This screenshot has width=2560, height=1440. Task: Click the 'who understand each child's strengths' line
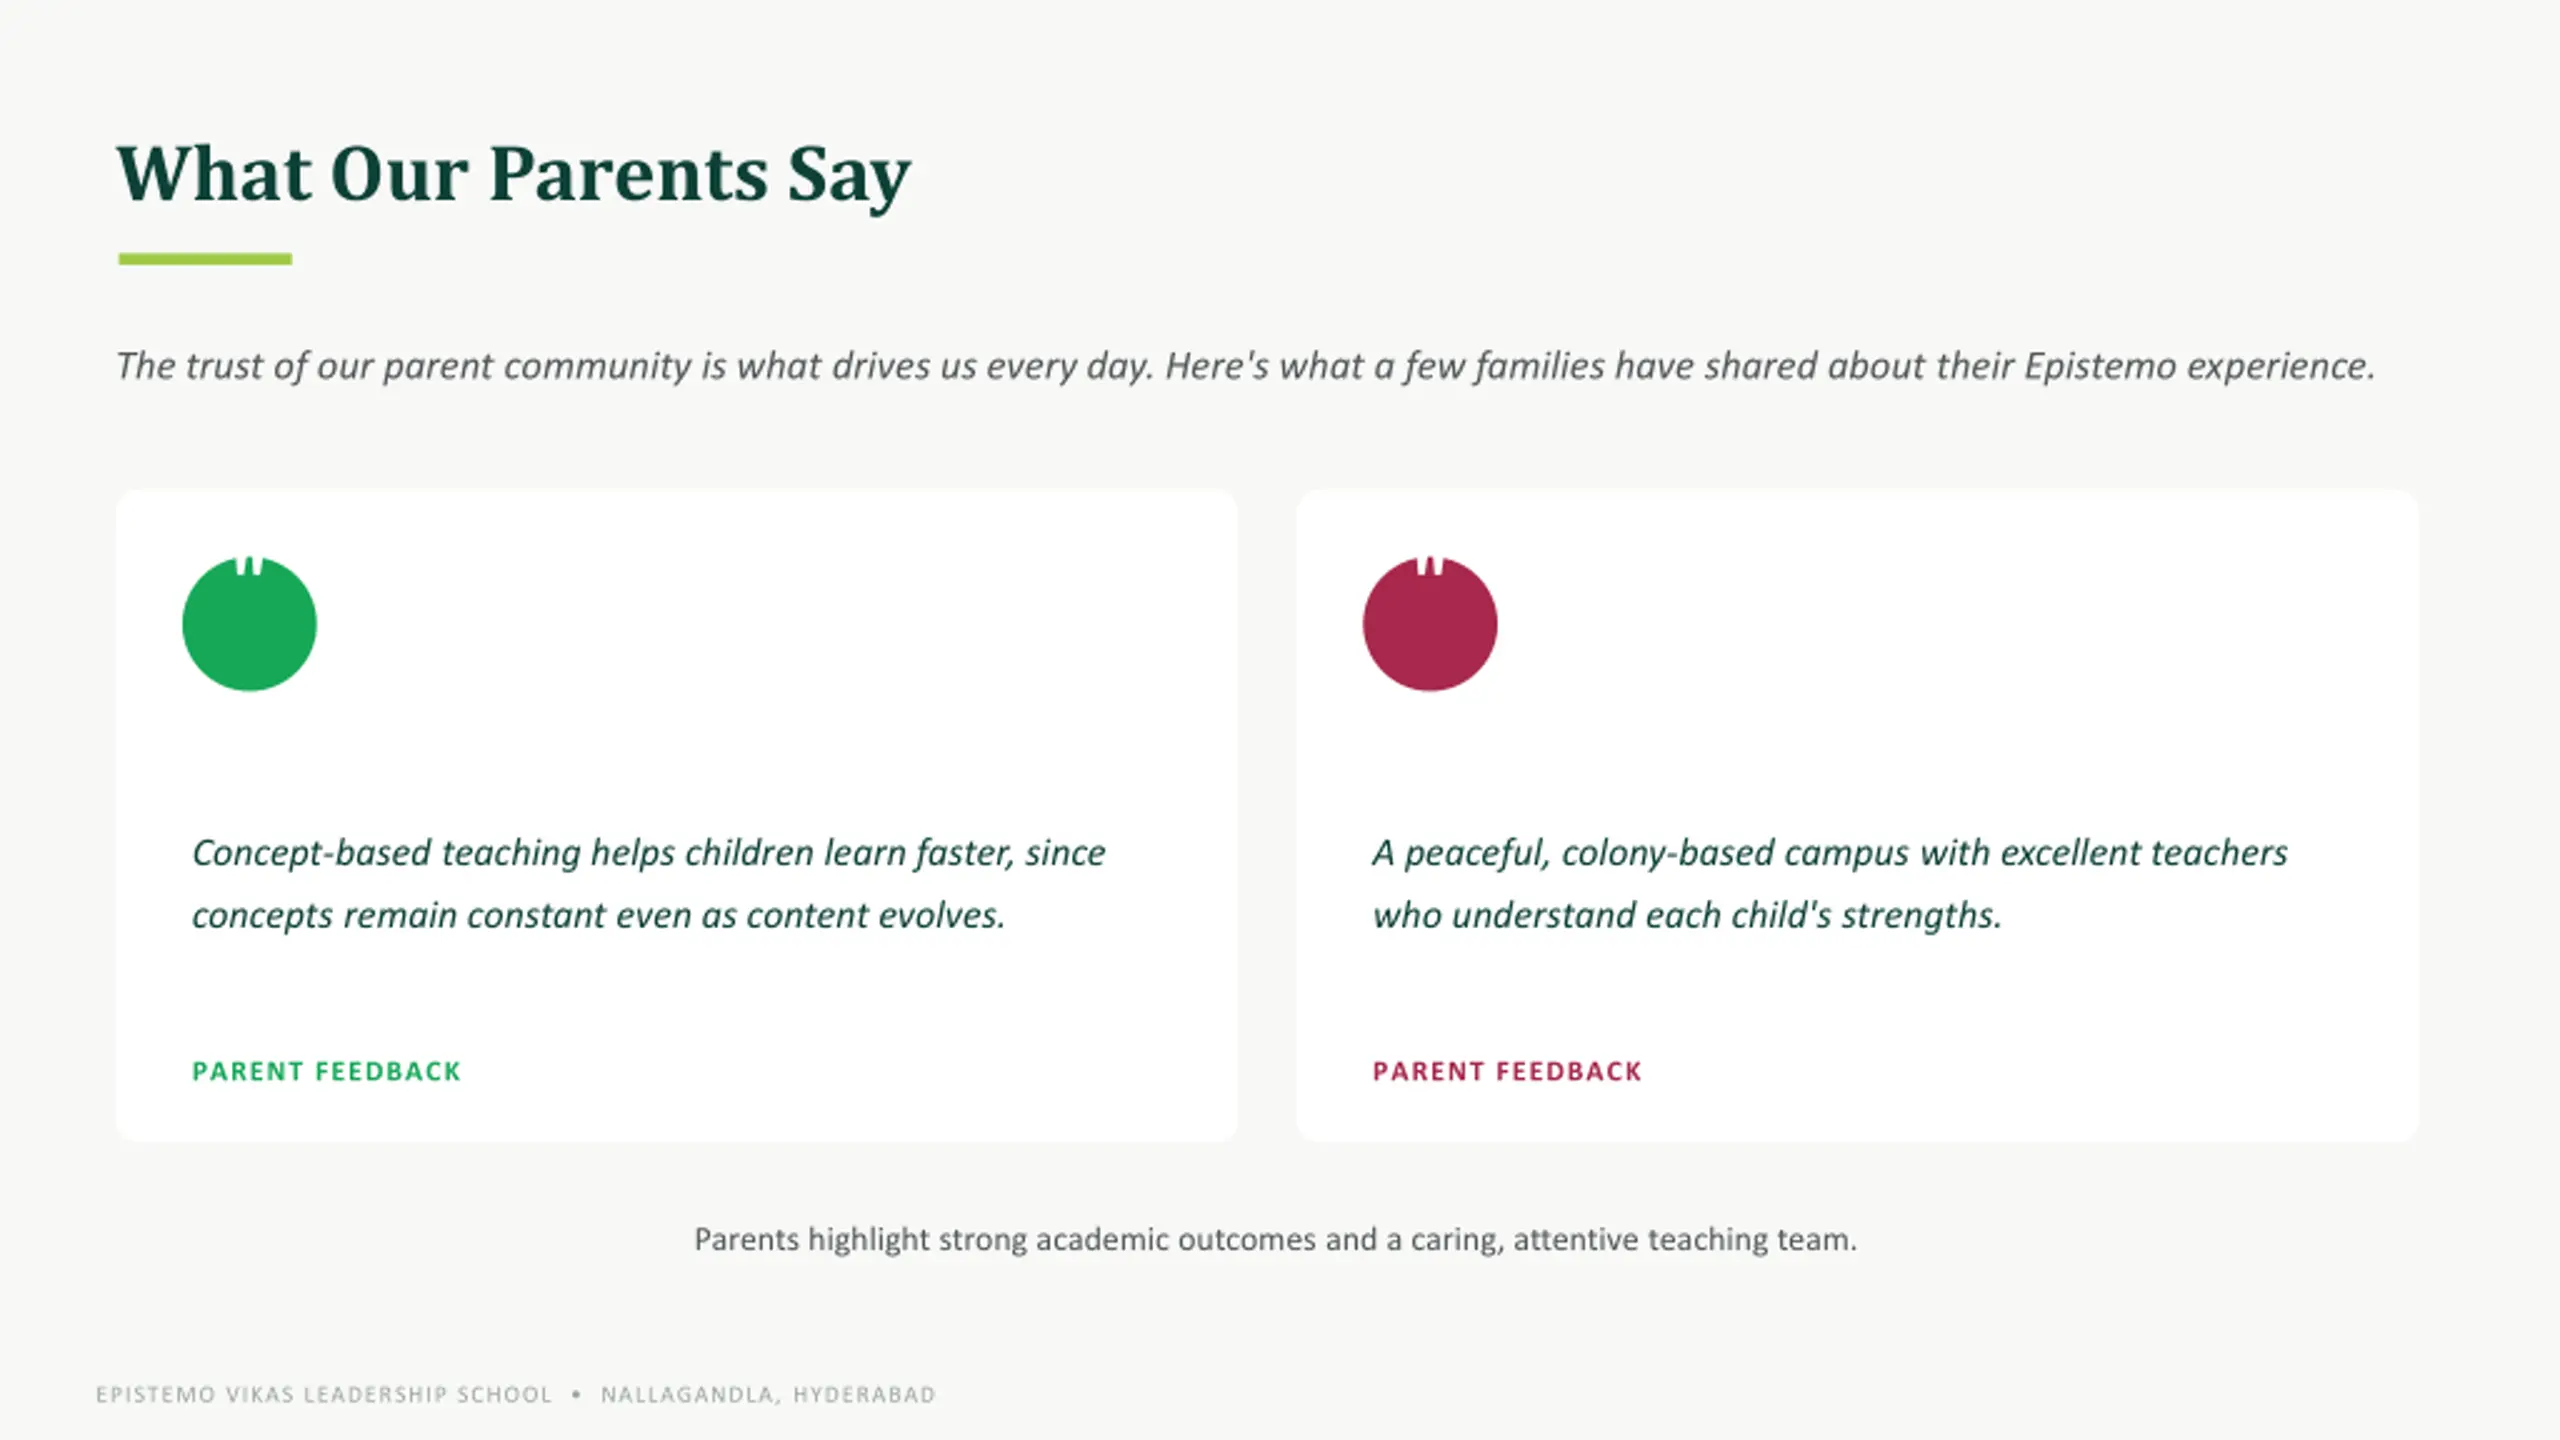point(1687,915)
